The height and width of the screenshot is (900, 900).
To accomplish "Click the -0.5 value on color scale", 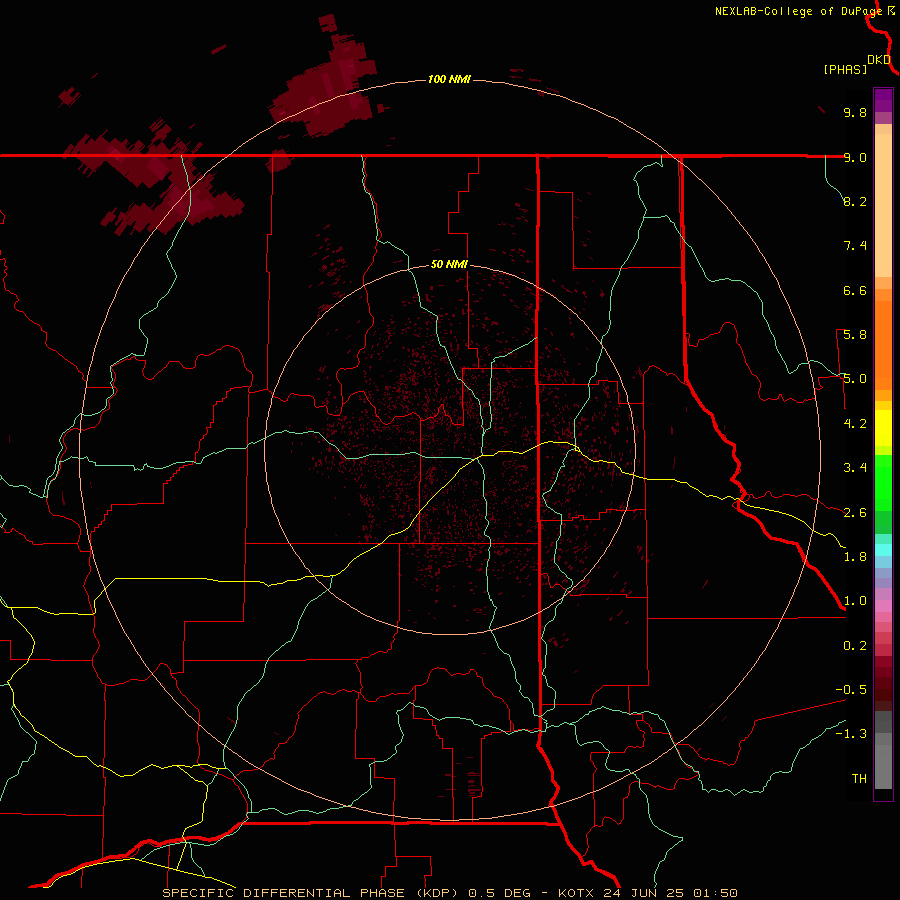I will tap(851, 690).
